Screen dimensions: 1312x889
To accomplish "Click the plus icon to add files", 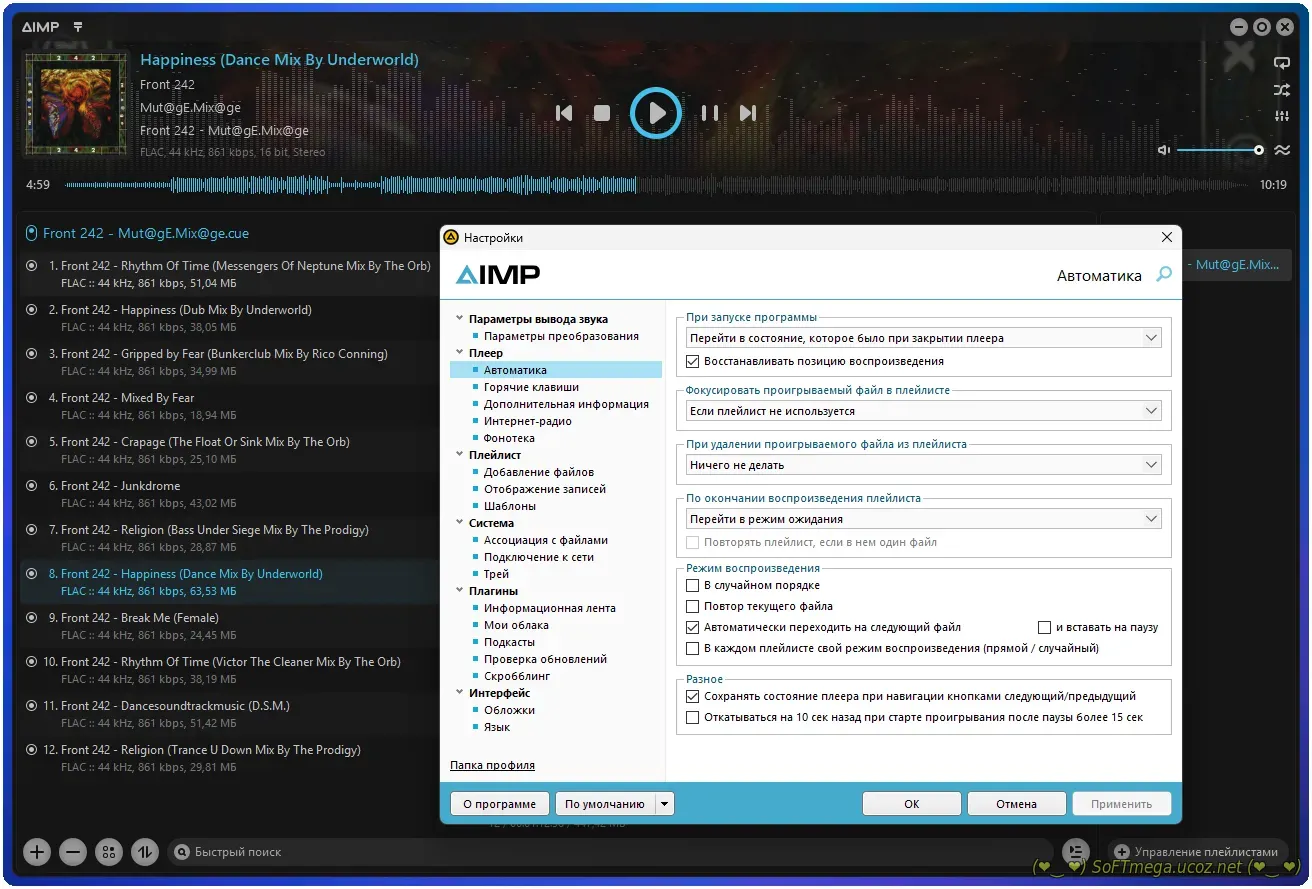I will (37, 852).
